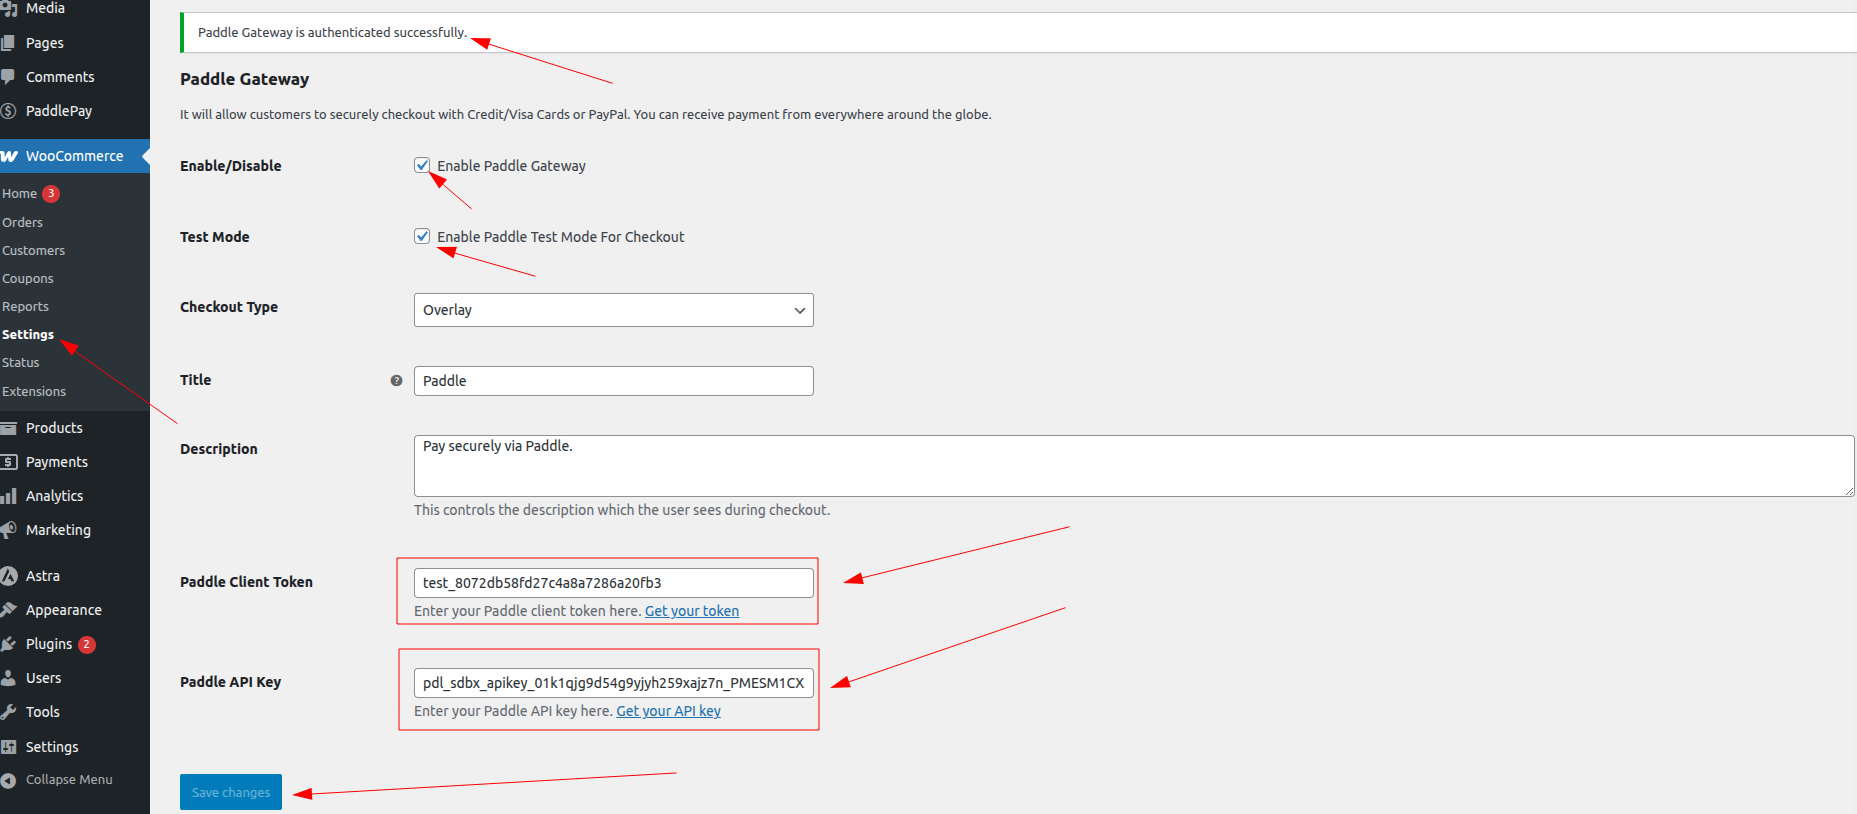Open WooCommerce Coupons submenu item

(x=27, y=279)
